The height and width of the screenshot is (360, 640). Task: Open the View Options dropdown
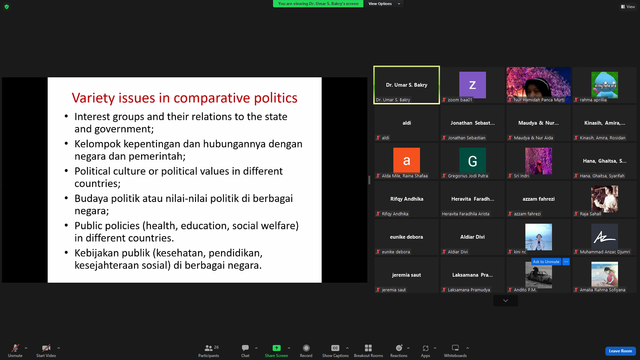tap(384, 4)
